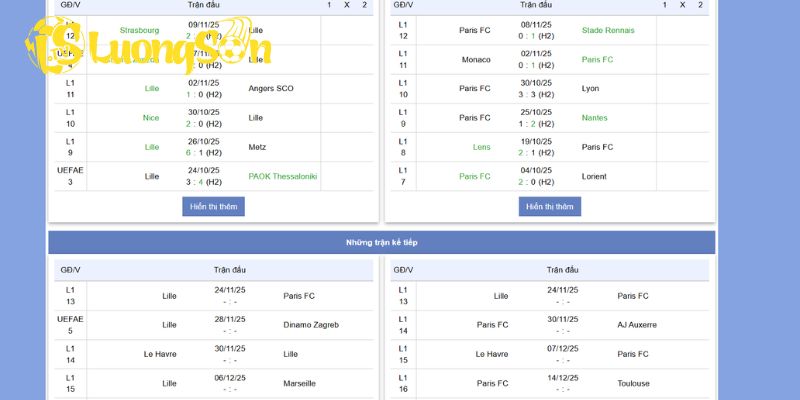Open the Stade Rennais team link
This screenshot has height=400, width=800.
pyautogui.click(x=608, y=30)
